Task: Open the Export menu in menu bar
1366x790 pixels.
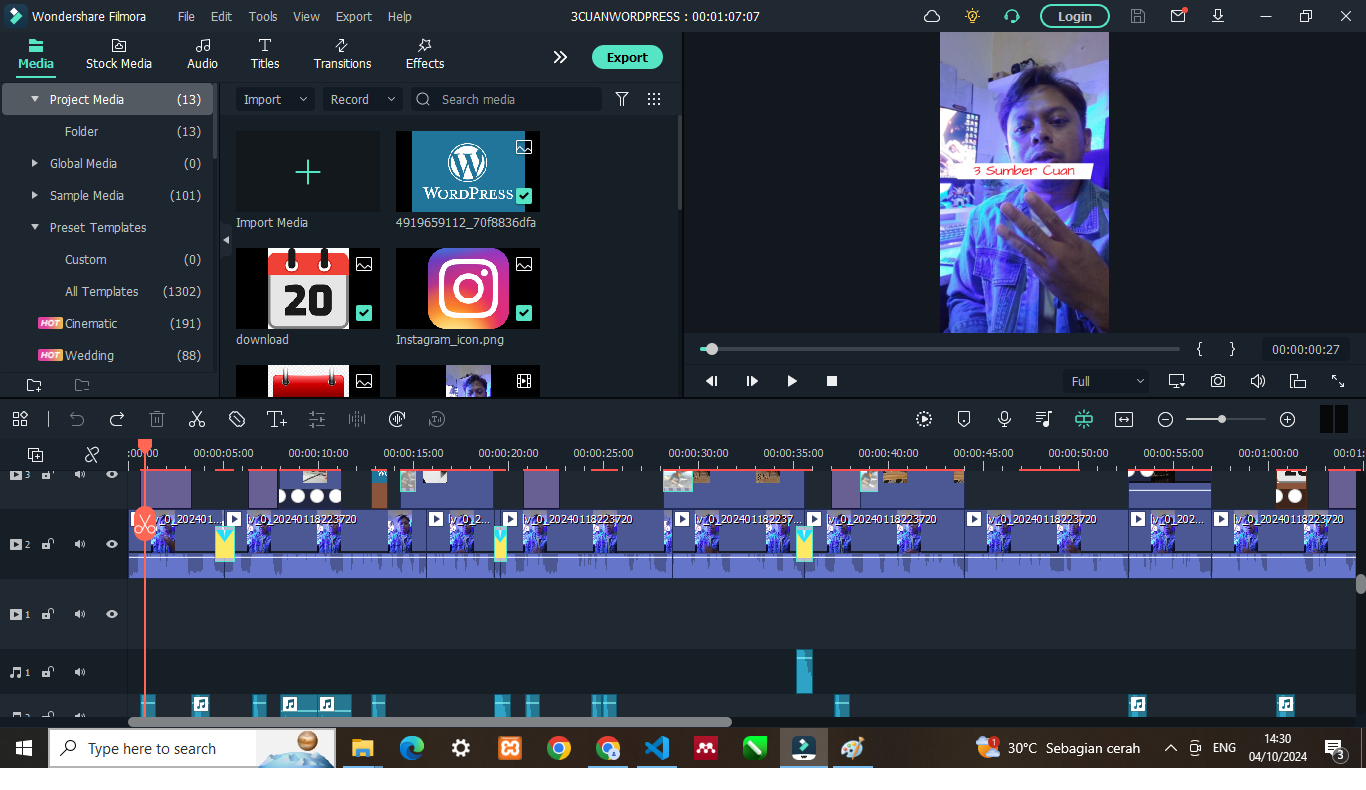Action: (353, 16)
